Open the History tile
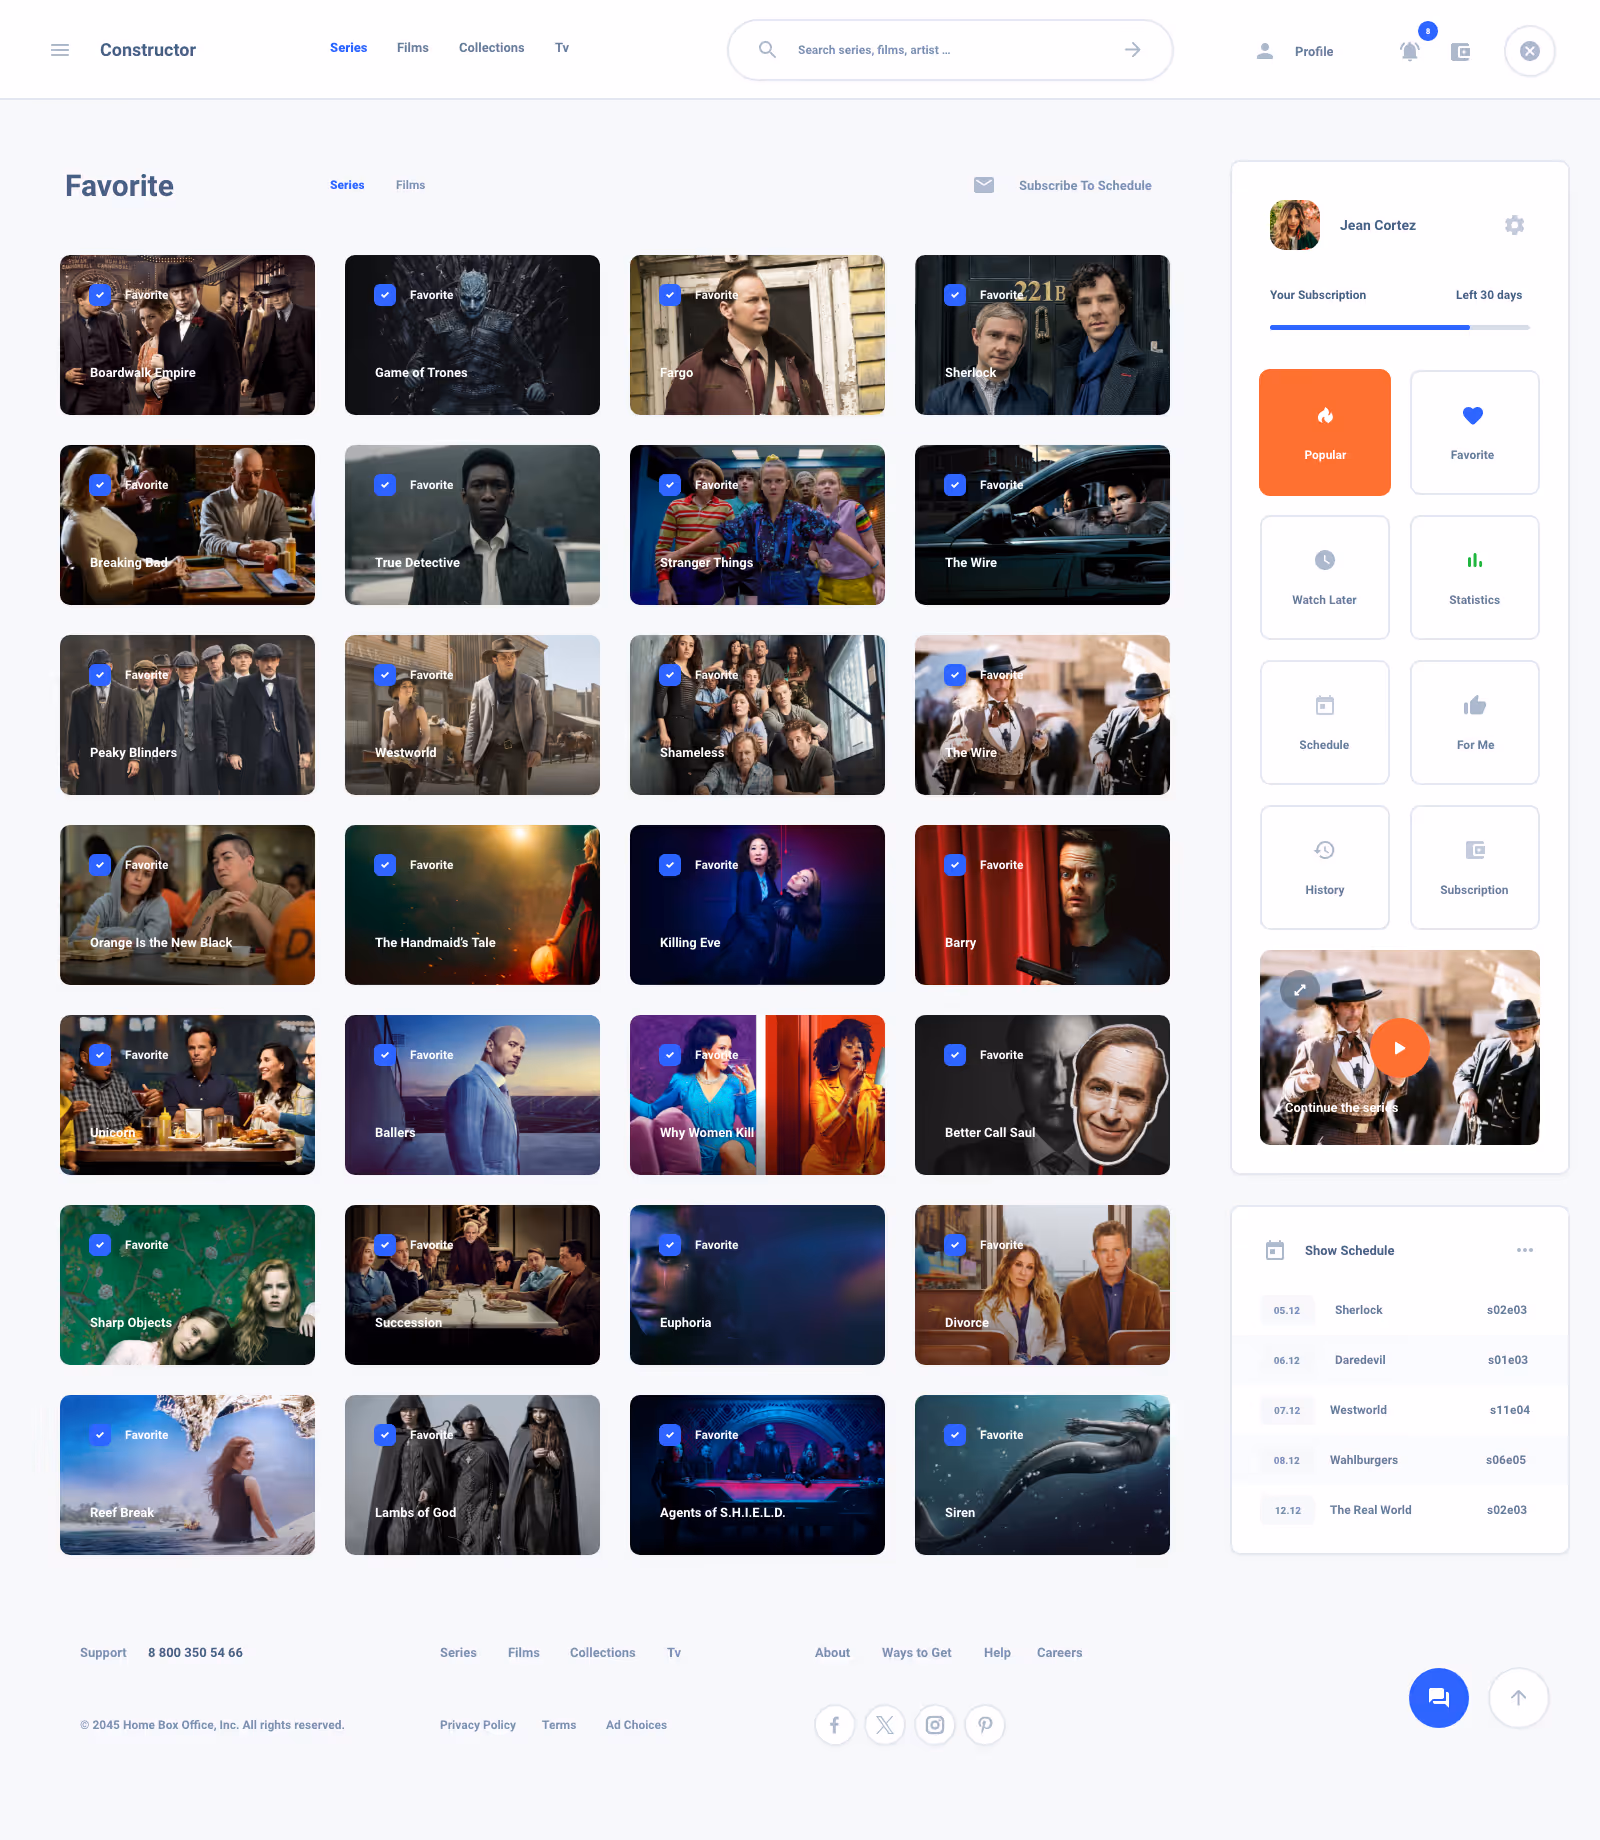The width and height of the screenshot is (1600, 1840). click(1325, 867)
